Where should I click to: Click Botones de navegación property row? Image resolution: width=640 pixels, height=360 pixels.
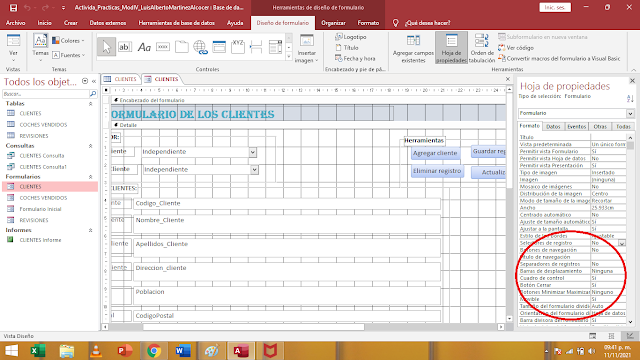click(573, 250)
